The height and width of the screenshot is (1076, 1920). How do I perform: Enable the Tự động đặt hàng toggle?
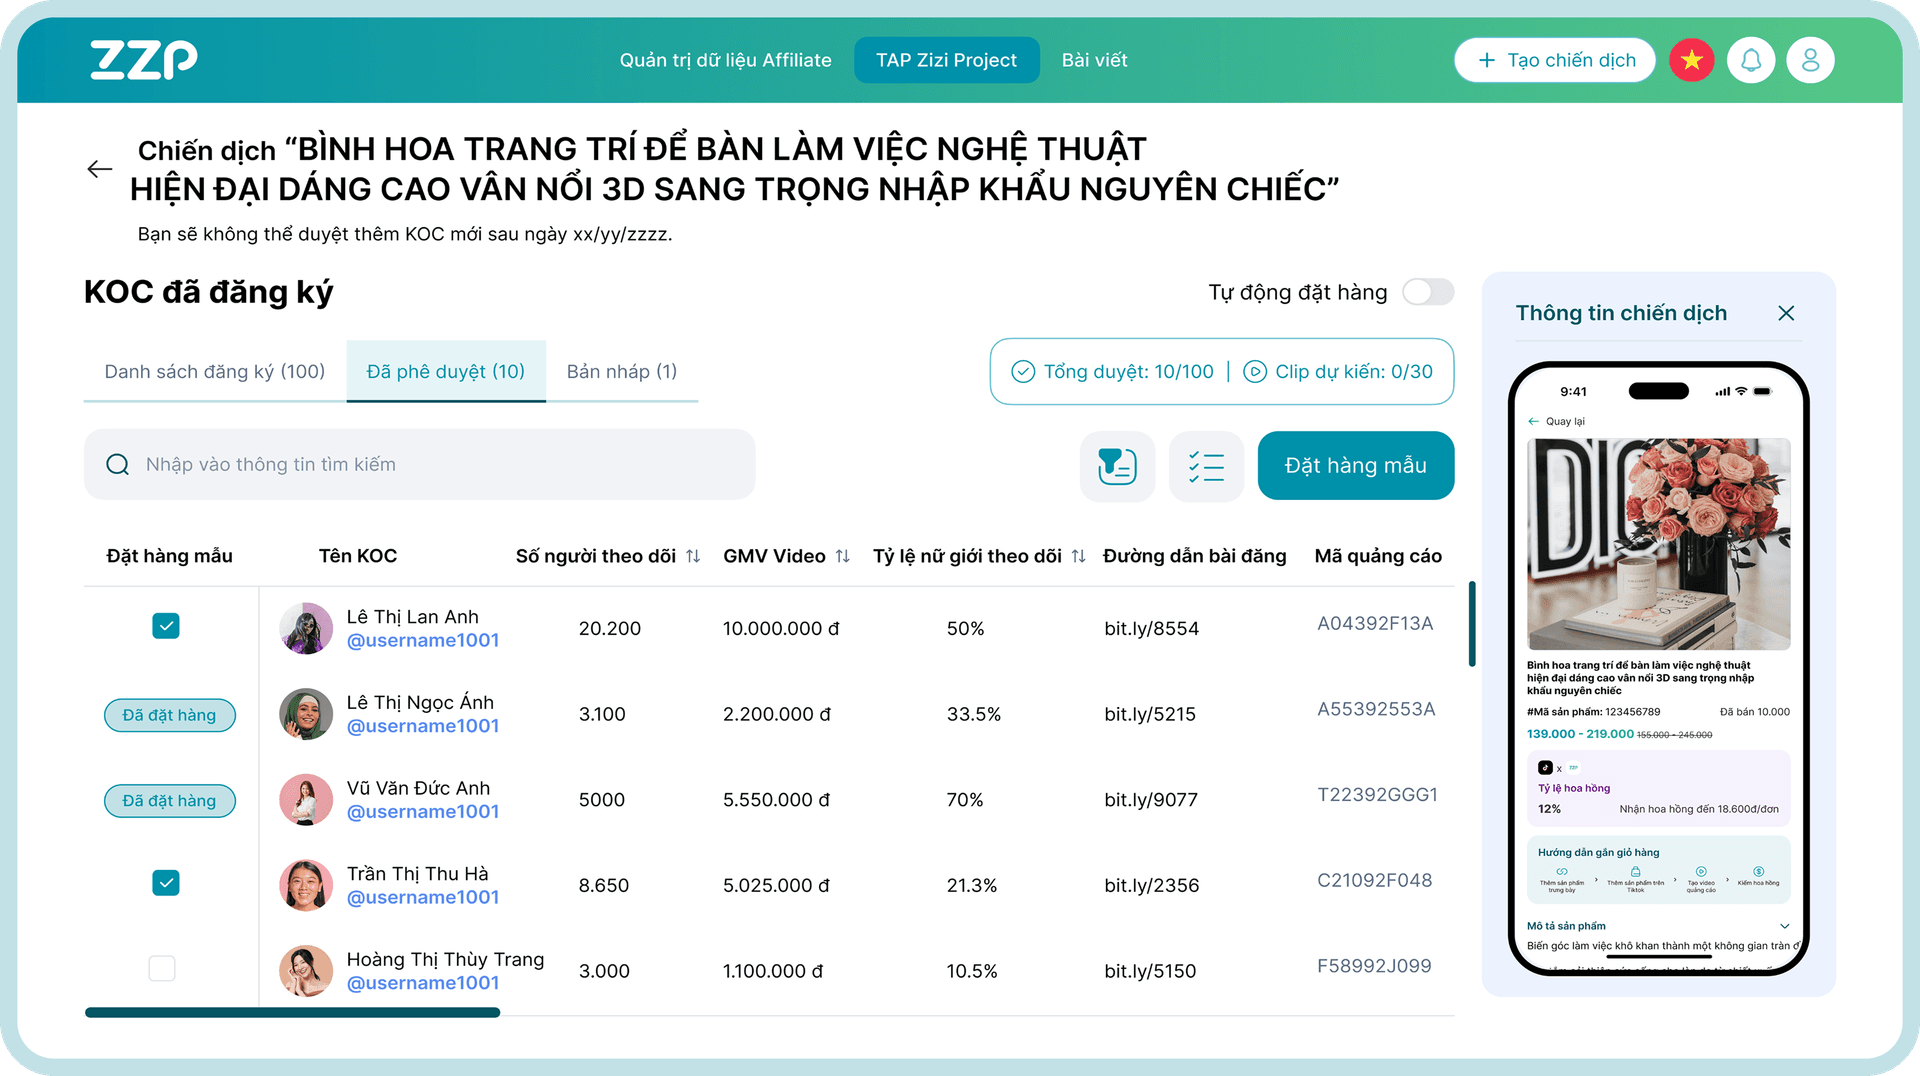[x=1428, y=292]
